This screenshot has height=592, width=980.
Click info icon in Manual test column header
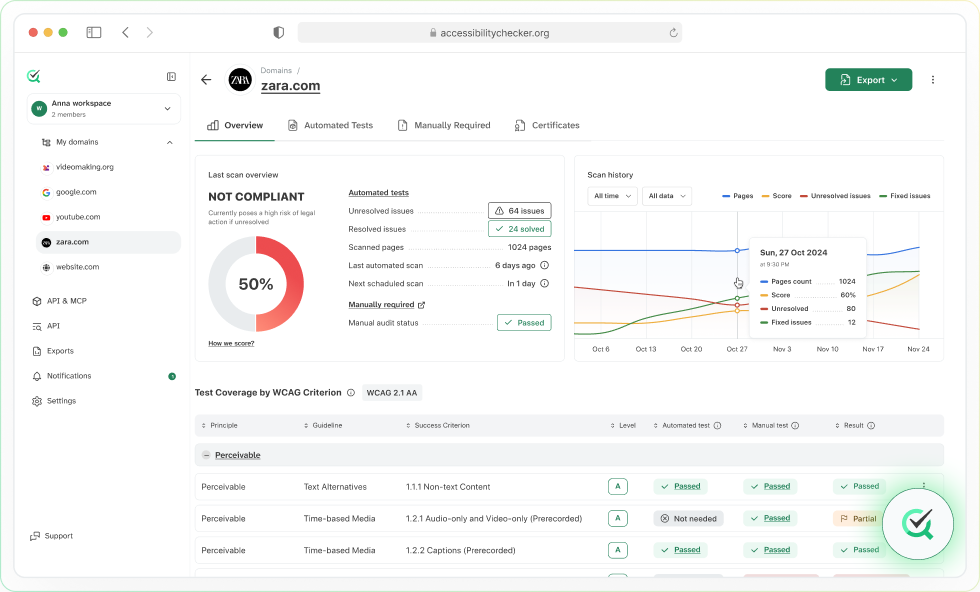coord(795,426)
